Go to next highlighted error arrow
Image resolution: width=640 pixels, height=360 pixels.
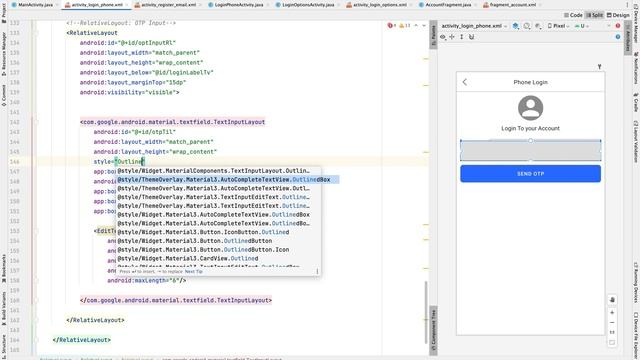pyautogui.click(x=424, y=26)
